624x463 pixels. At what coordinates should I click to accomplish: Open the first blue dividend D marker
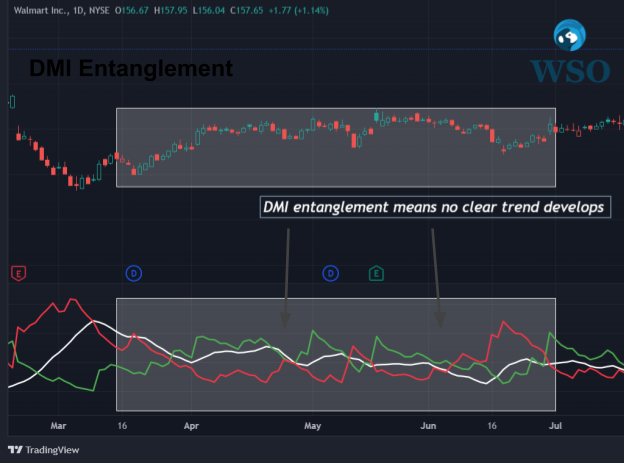tap(134, 272)
